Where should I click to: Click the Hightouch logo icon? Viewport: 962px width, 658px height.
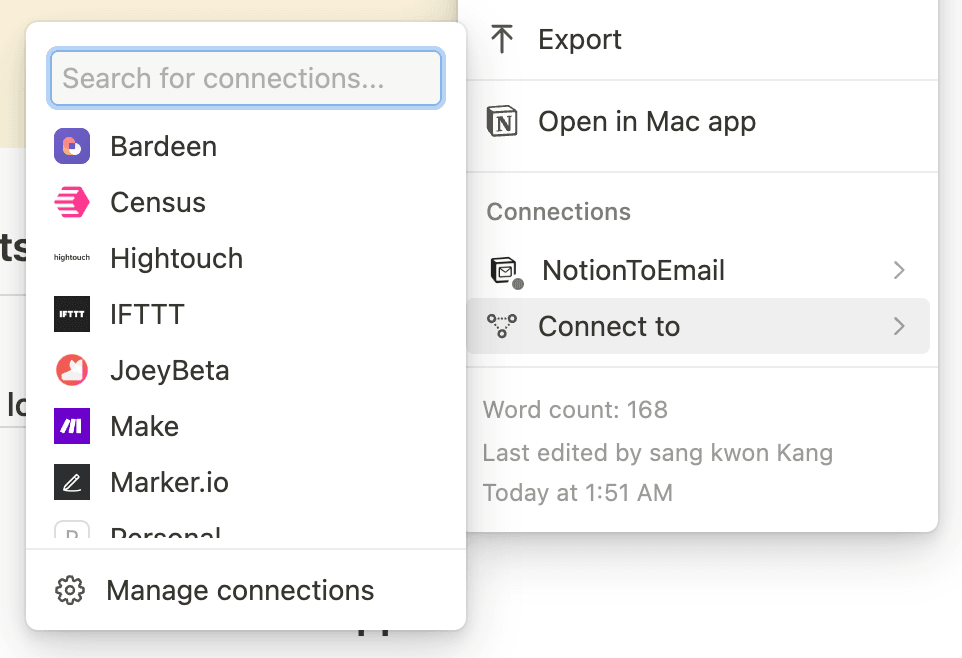[72, 258]
